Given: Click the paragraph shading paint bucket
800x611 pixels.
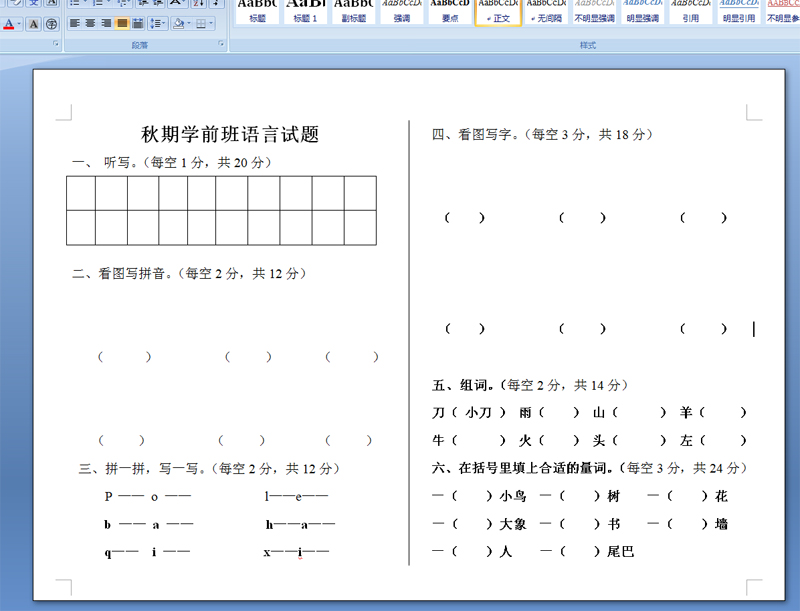Looking at the screenshot, I should pos(178,23).
